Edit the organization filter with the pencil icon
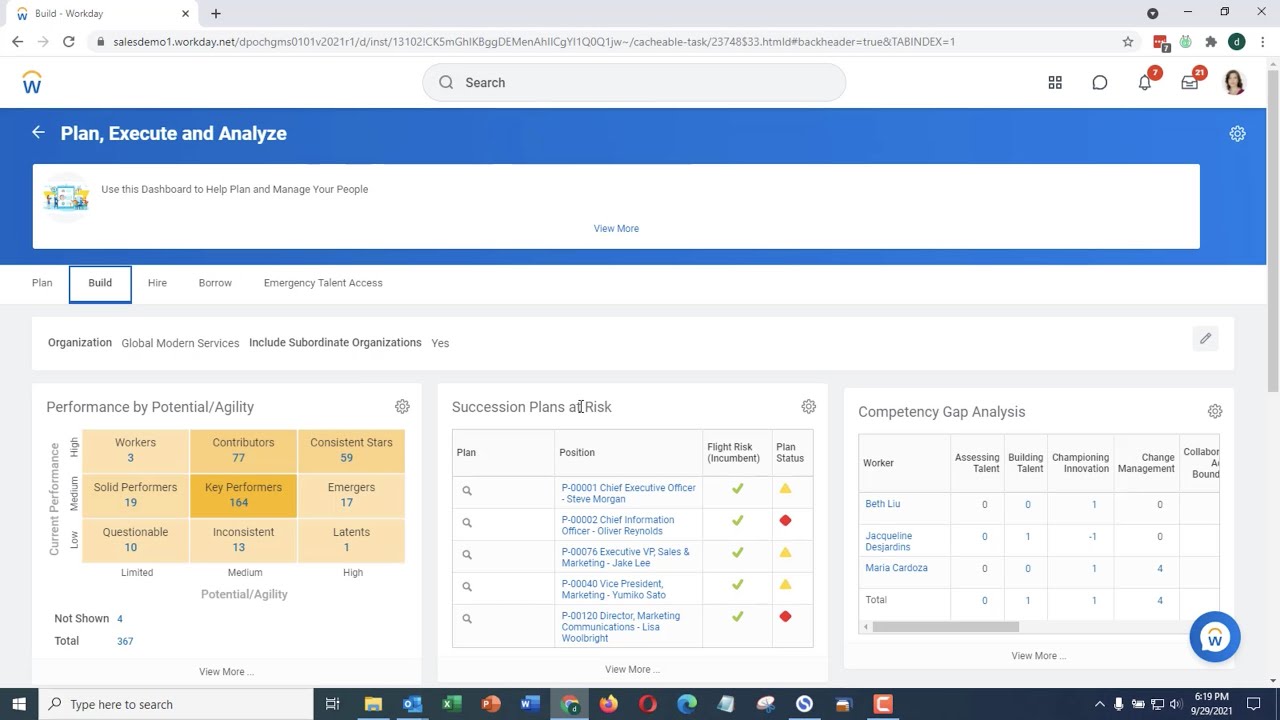The width and height of the screenshot is (1280, 720). 1205,339
